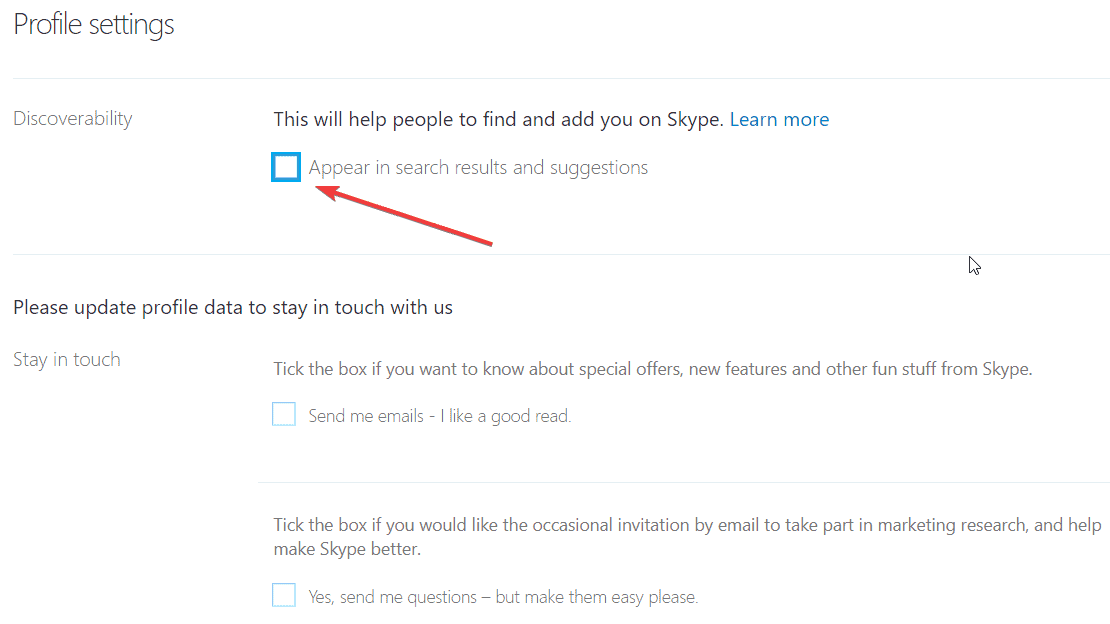
Task: Enable Appear in search results checkbox
Action: (286, 167)
